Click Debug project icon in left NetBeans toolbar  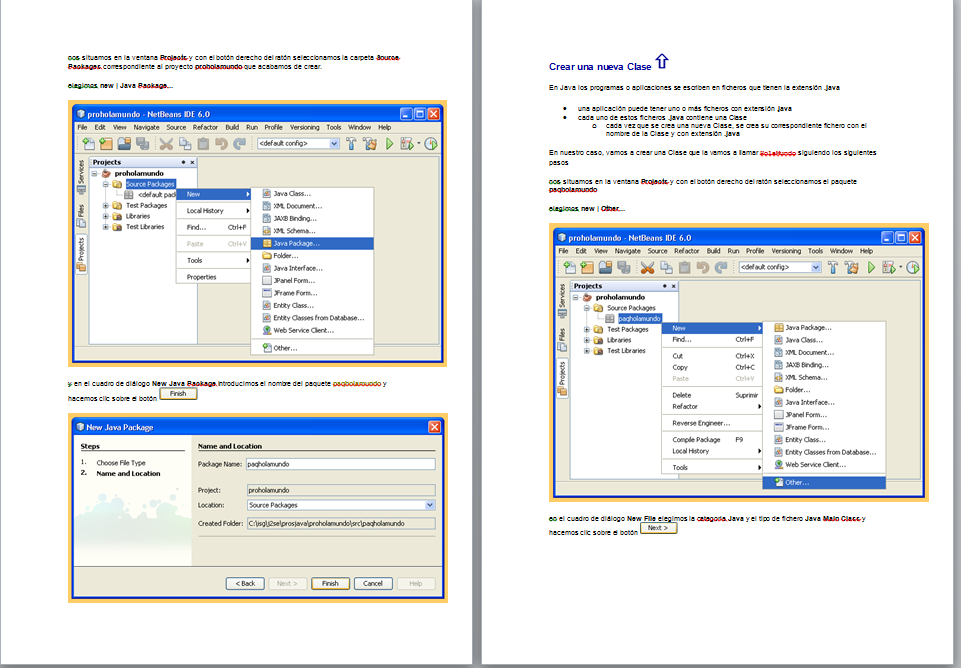click(x=407, y=144)
